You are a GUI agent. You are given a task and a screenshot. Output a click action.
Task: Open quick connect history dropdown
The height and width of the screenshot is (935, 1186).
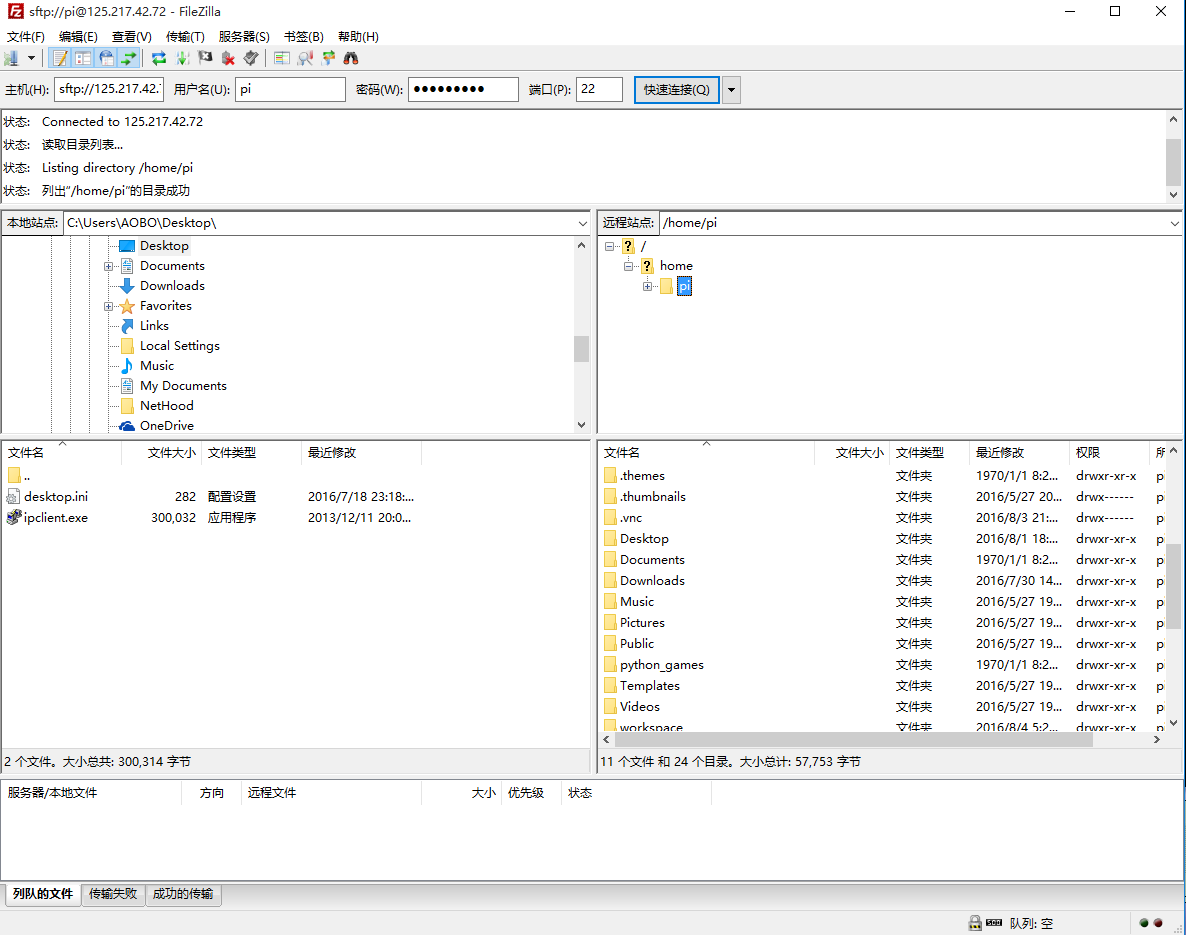(731, 90)
